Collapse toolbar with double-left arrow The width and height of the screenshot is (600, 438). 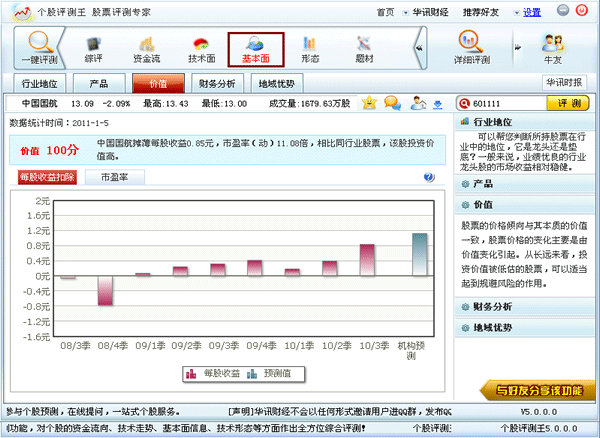419,48
